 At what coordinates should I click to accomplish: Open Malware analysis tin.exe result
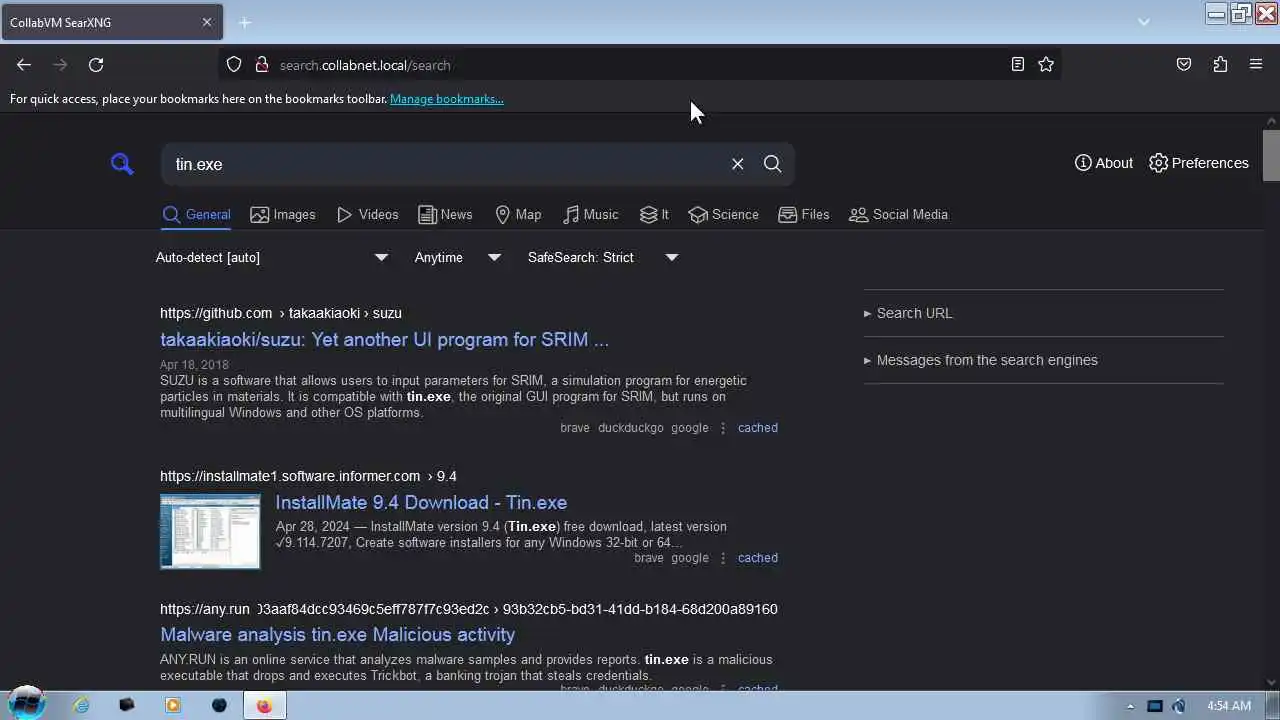337,635
